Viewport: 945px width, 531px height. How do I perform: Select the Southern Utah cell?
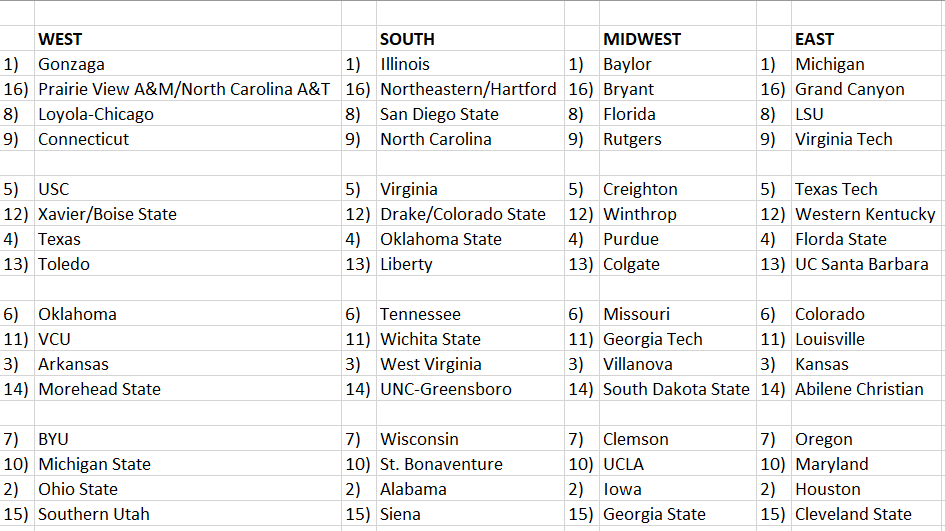[x=94, y=514]
